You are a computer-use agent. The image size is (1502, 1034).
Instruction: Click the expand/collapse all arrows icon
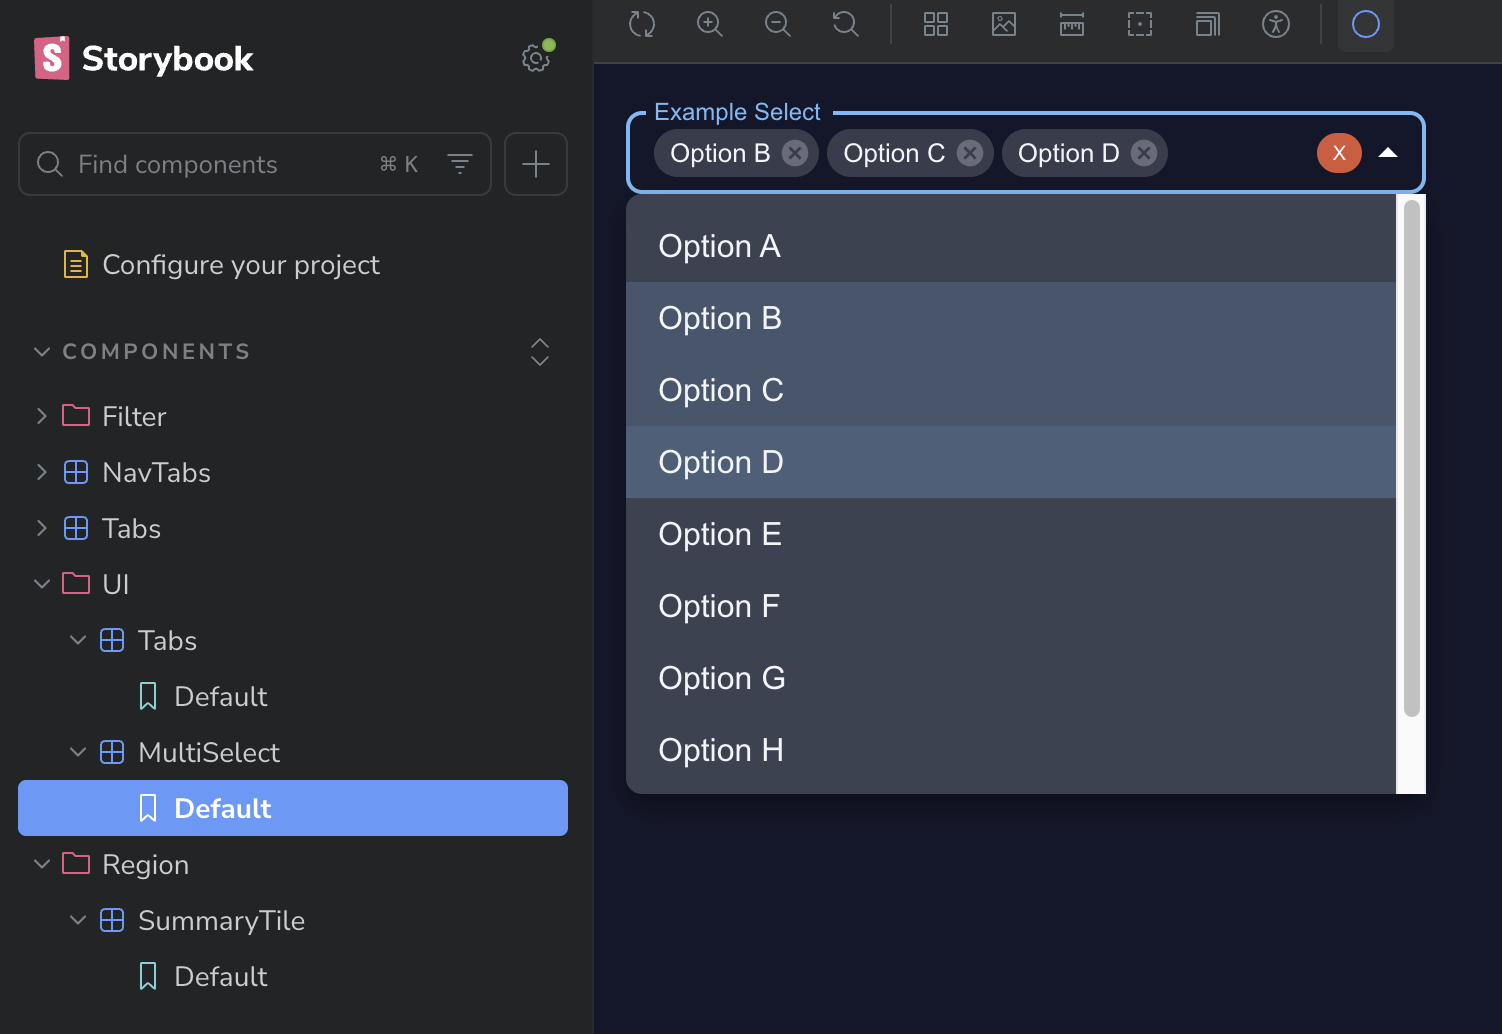tap(540, 352)
